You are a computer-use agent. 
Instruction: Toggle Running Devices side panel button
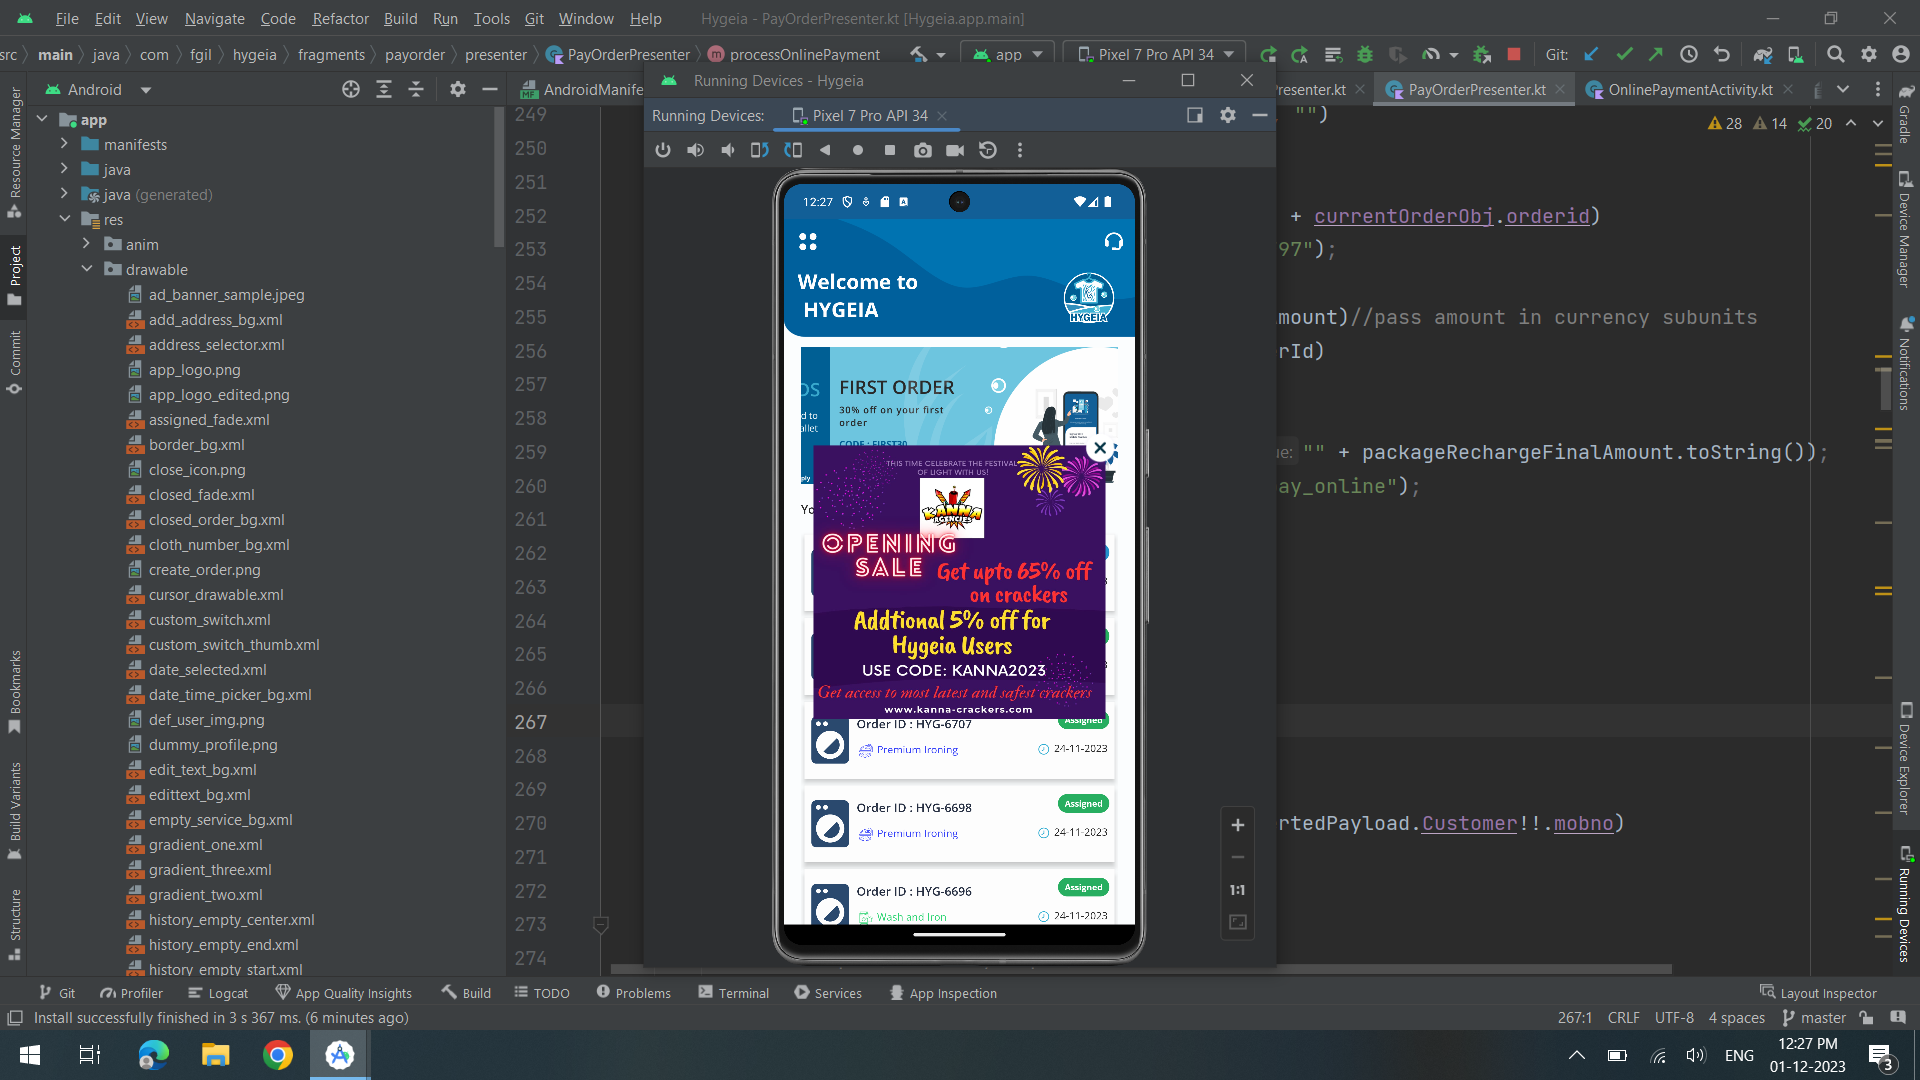point(1905,905)
